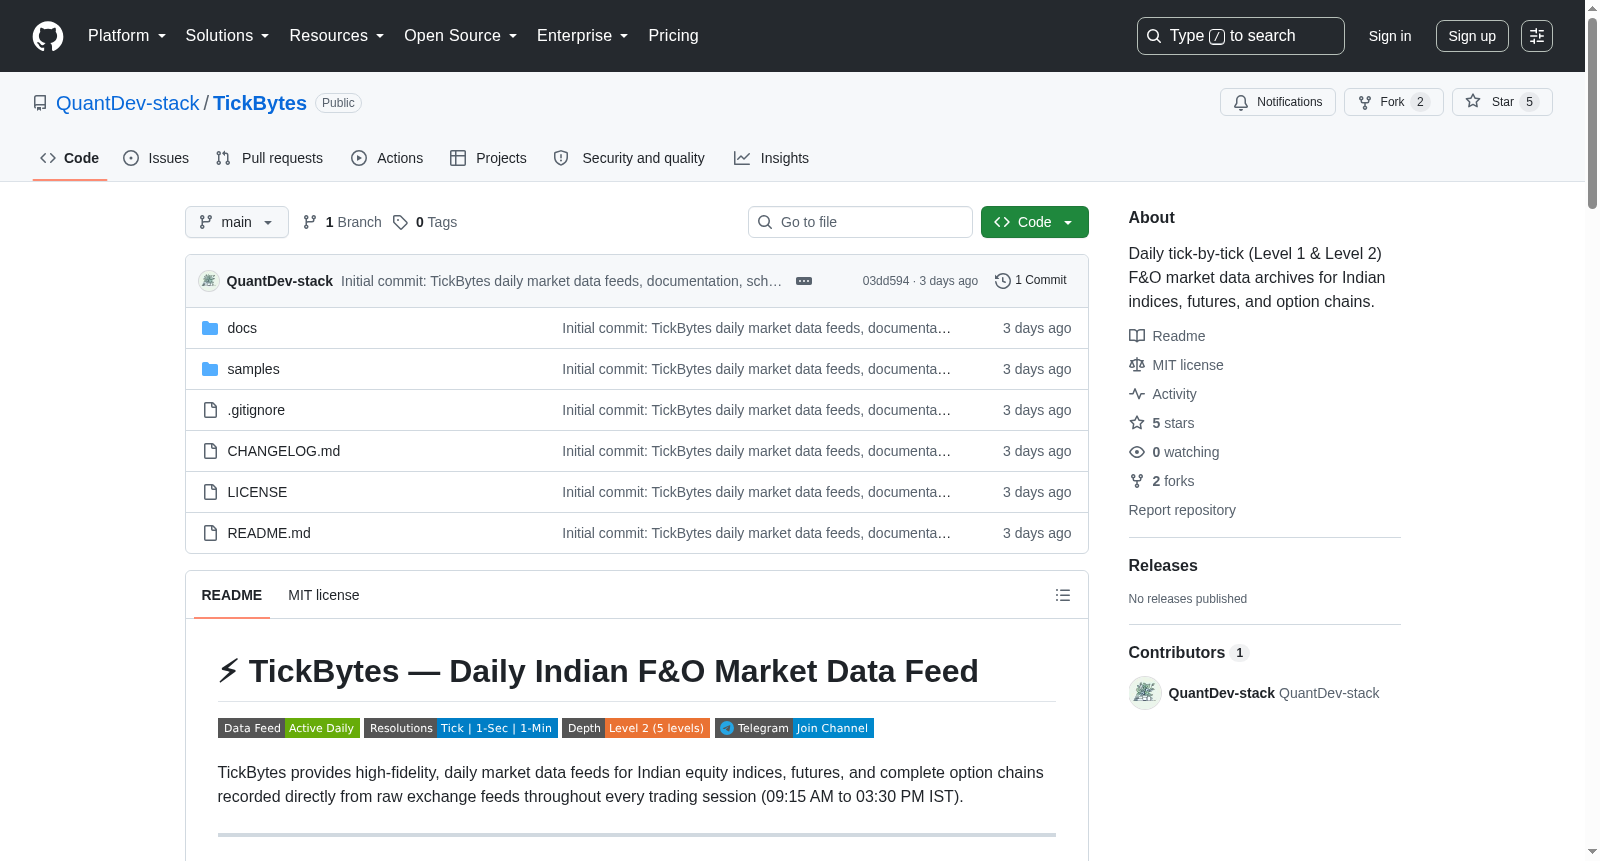Screen dimensions: 1600x861
Task: Open the Security and quality tab
Action: point(629,158)
